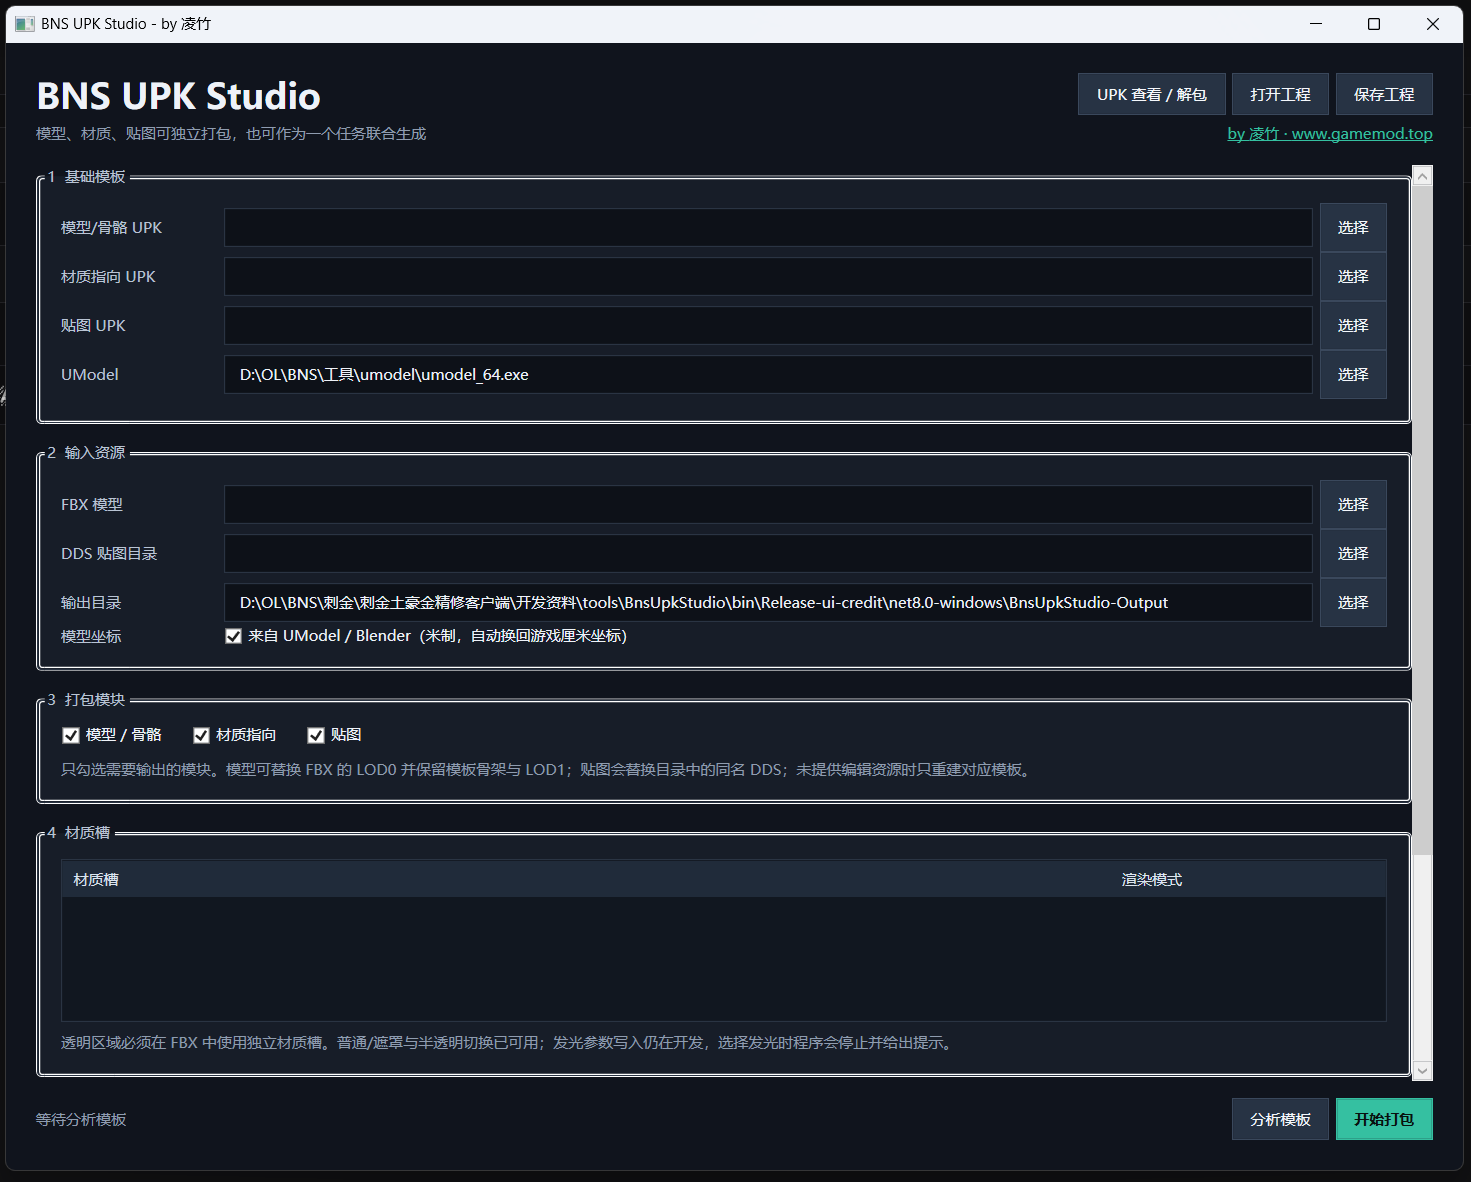Uncheck the 贴图 module checkbox
This screenshot has height=1182, width=1471.
point(316,735)
